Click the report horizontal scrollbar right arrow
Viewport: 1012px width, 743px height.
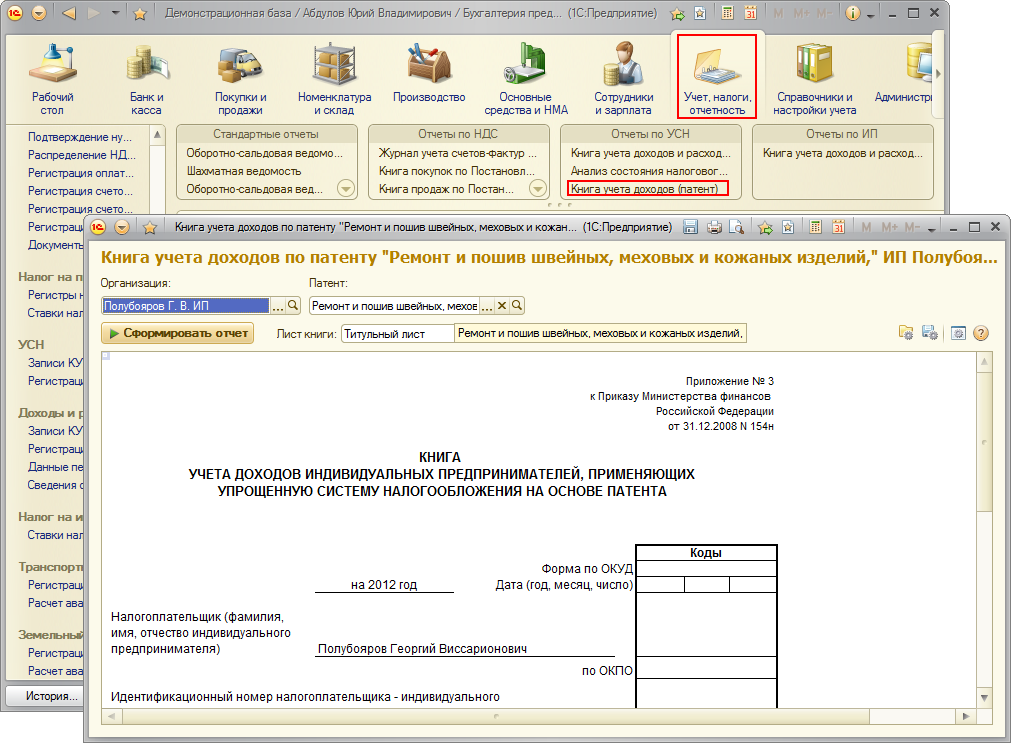[x=966, y=716]
